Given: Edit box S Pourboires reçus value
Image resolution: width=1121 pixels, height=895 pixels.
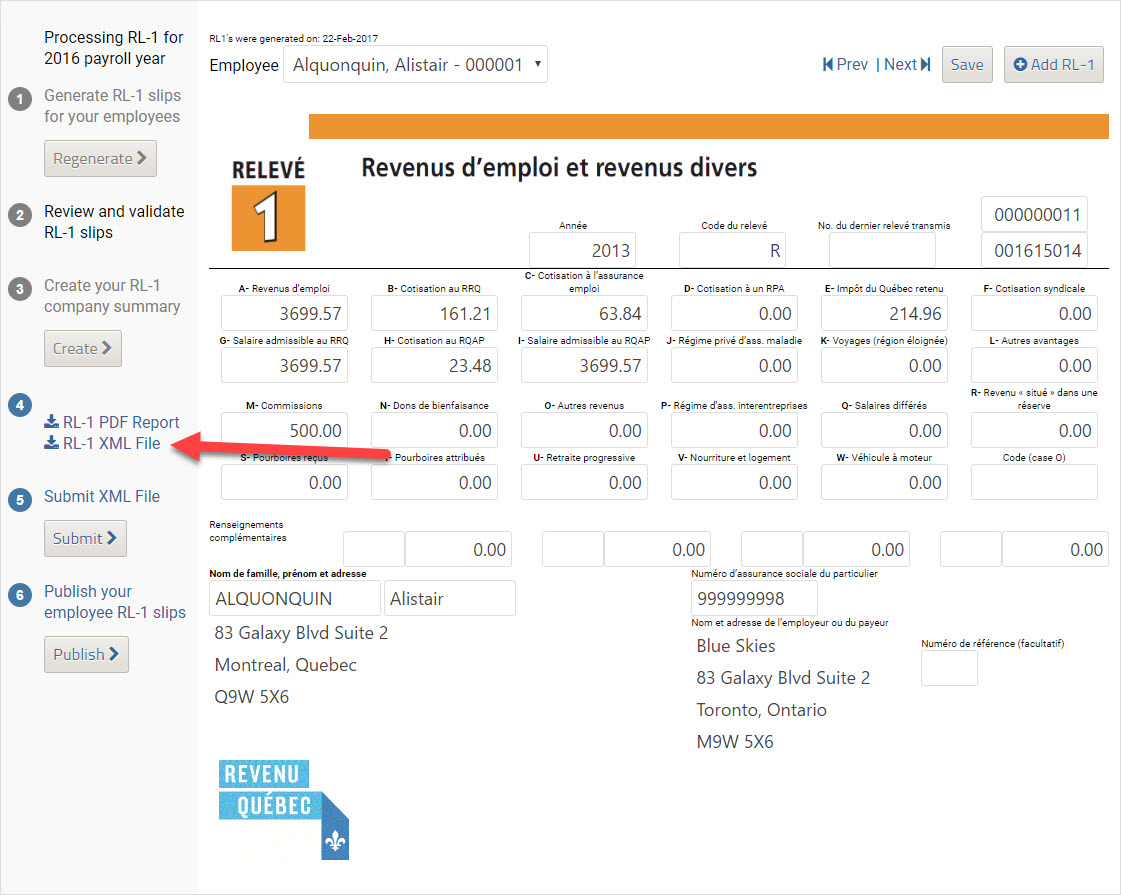Looking at the screenshot, I should 284,483.
